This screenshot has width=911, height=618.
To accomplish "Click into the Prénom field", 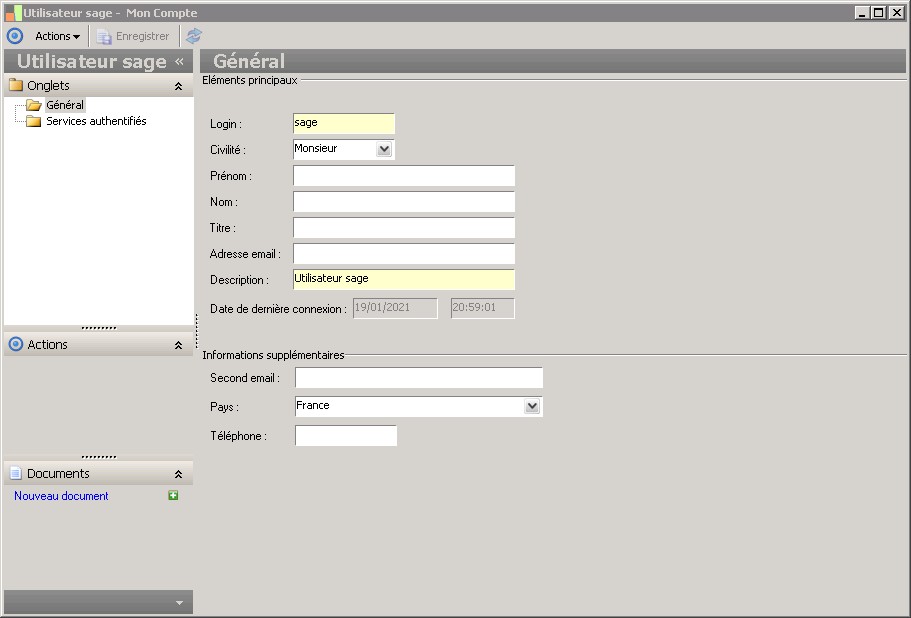I will coord(403,176).
